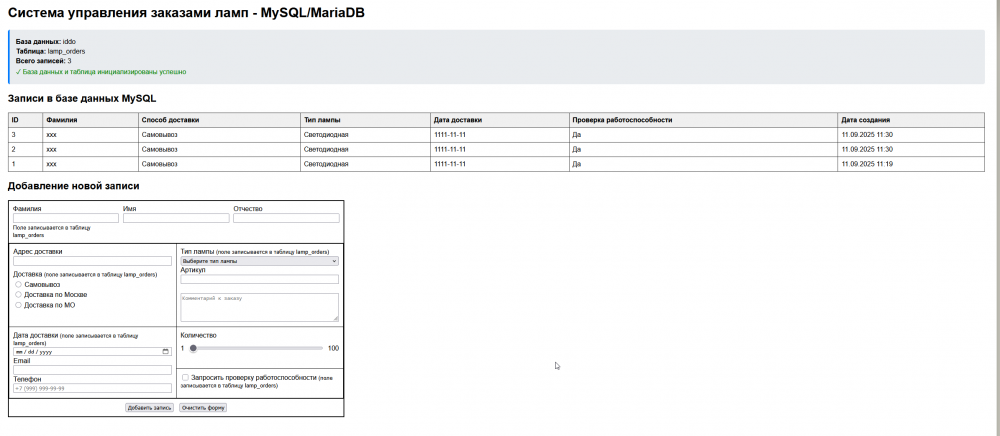1000x436 pixels.
Task: Focus the Фамилия input field
Action: coord(66,218)
